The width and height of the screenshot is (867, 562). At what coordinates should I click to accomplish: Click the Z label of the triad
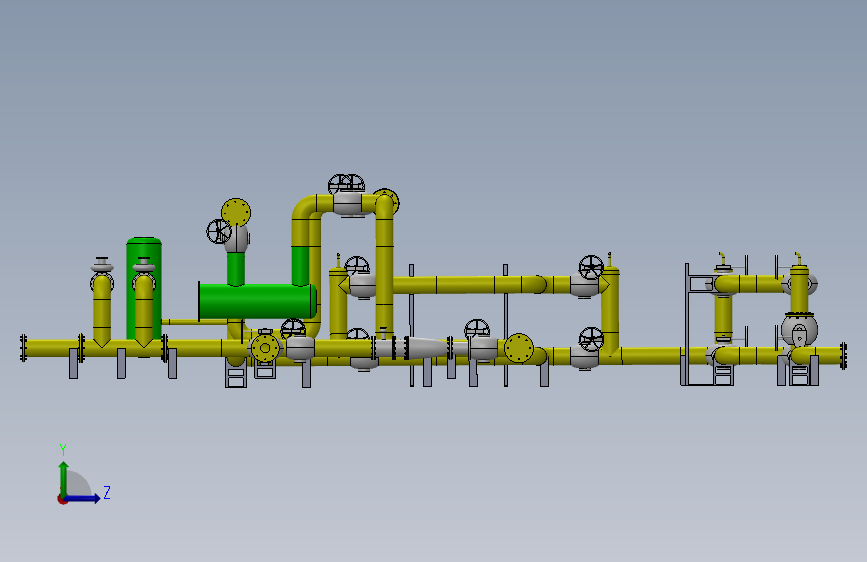coord(107,492)
